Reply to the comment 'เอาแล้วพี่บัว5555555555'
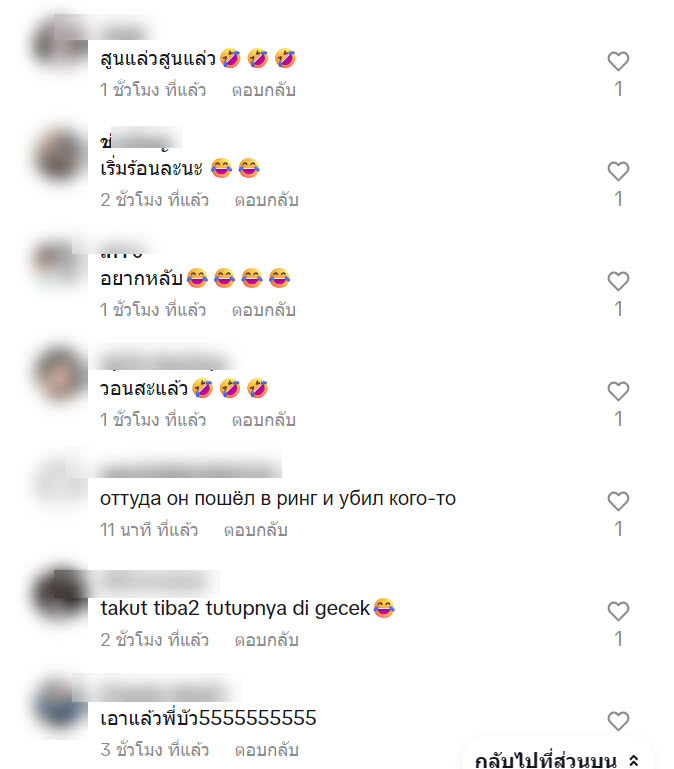Image resolution: width=674 pixels, height=769 pixels. tap(266, 750)
